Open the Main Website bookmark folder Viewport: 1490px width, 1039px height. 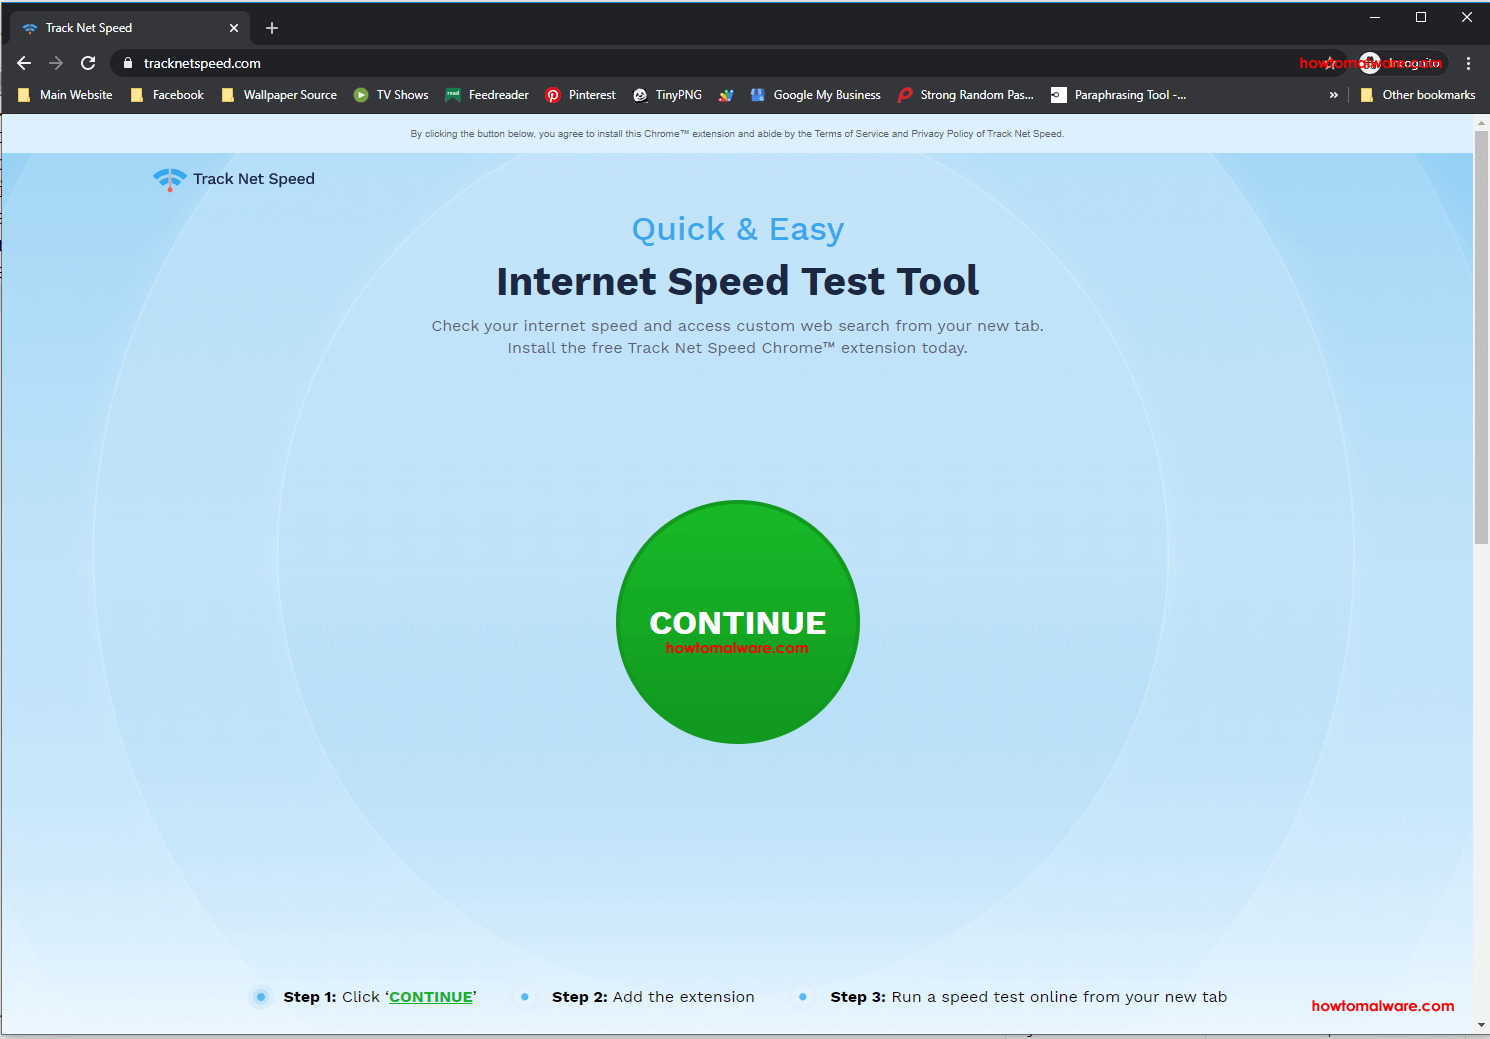point(65,95)
